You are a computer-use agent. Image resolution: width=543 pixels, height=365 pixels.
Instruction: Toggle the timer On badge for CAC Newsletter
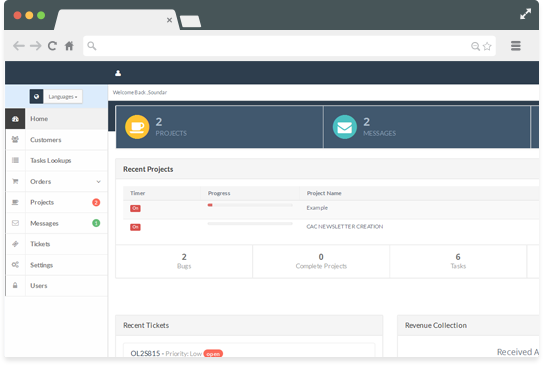135,227
